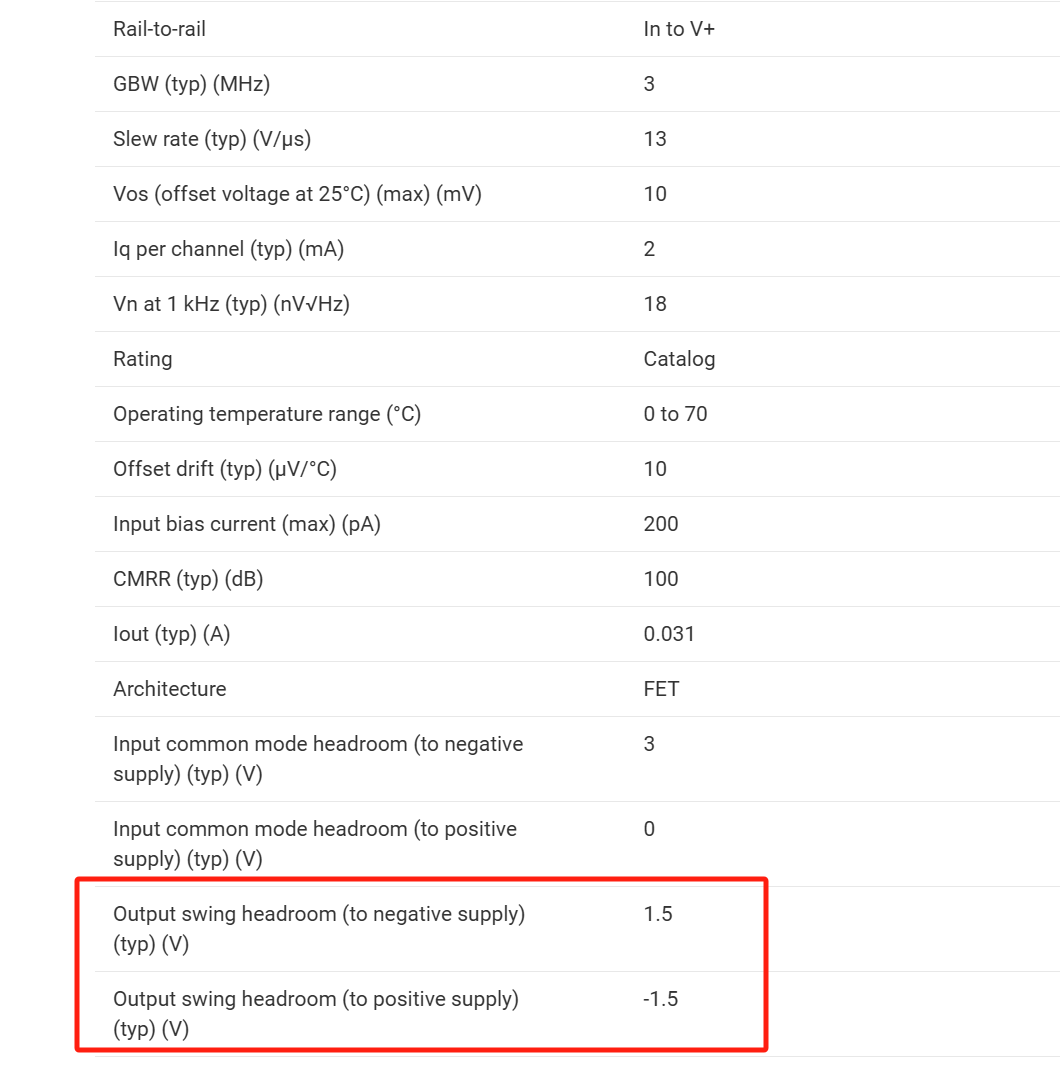The image size is (1060, 1066).
Task: Click the -1.5 output swing headroom value
Action: point(660,999)
